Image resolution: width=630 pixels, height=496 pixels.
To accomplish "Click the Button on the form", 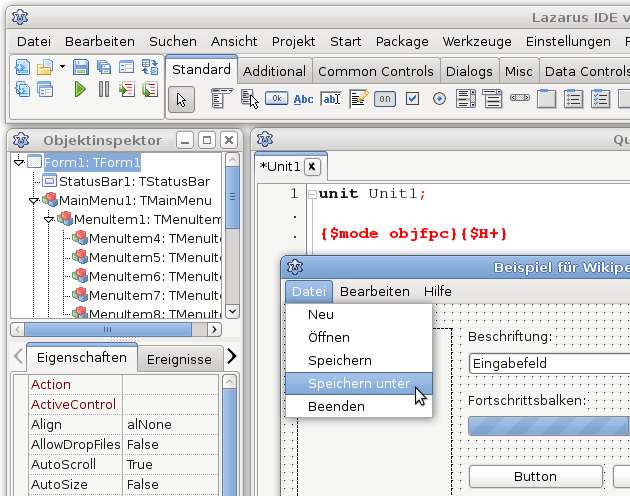I will tap(536, 477).
